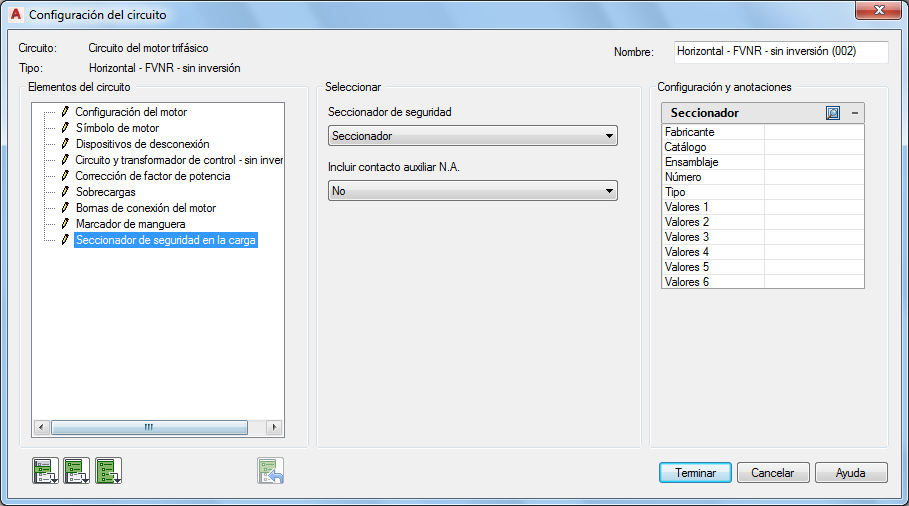Select Corrección de factor de potencia item
909x506 pixels.
click(x=152, y=176)
